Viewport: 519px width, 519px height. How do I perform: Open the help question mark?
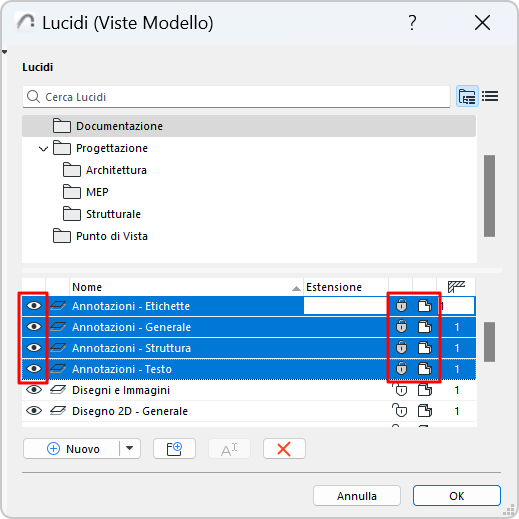coord(413,23)
